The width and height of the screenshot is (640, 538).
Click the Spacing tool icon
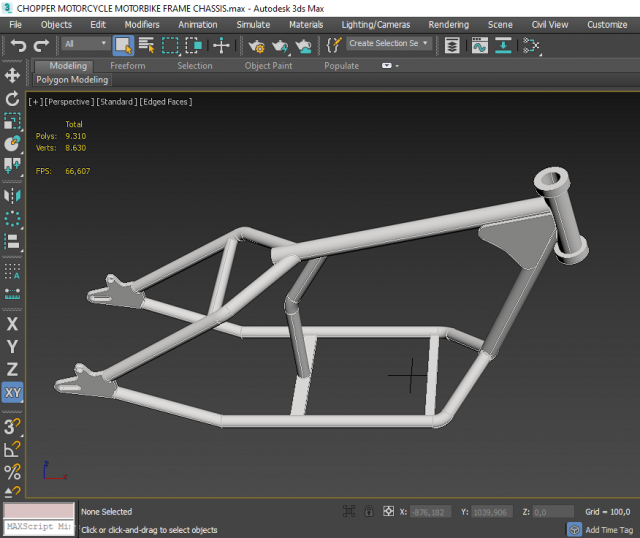pos(12,293)
